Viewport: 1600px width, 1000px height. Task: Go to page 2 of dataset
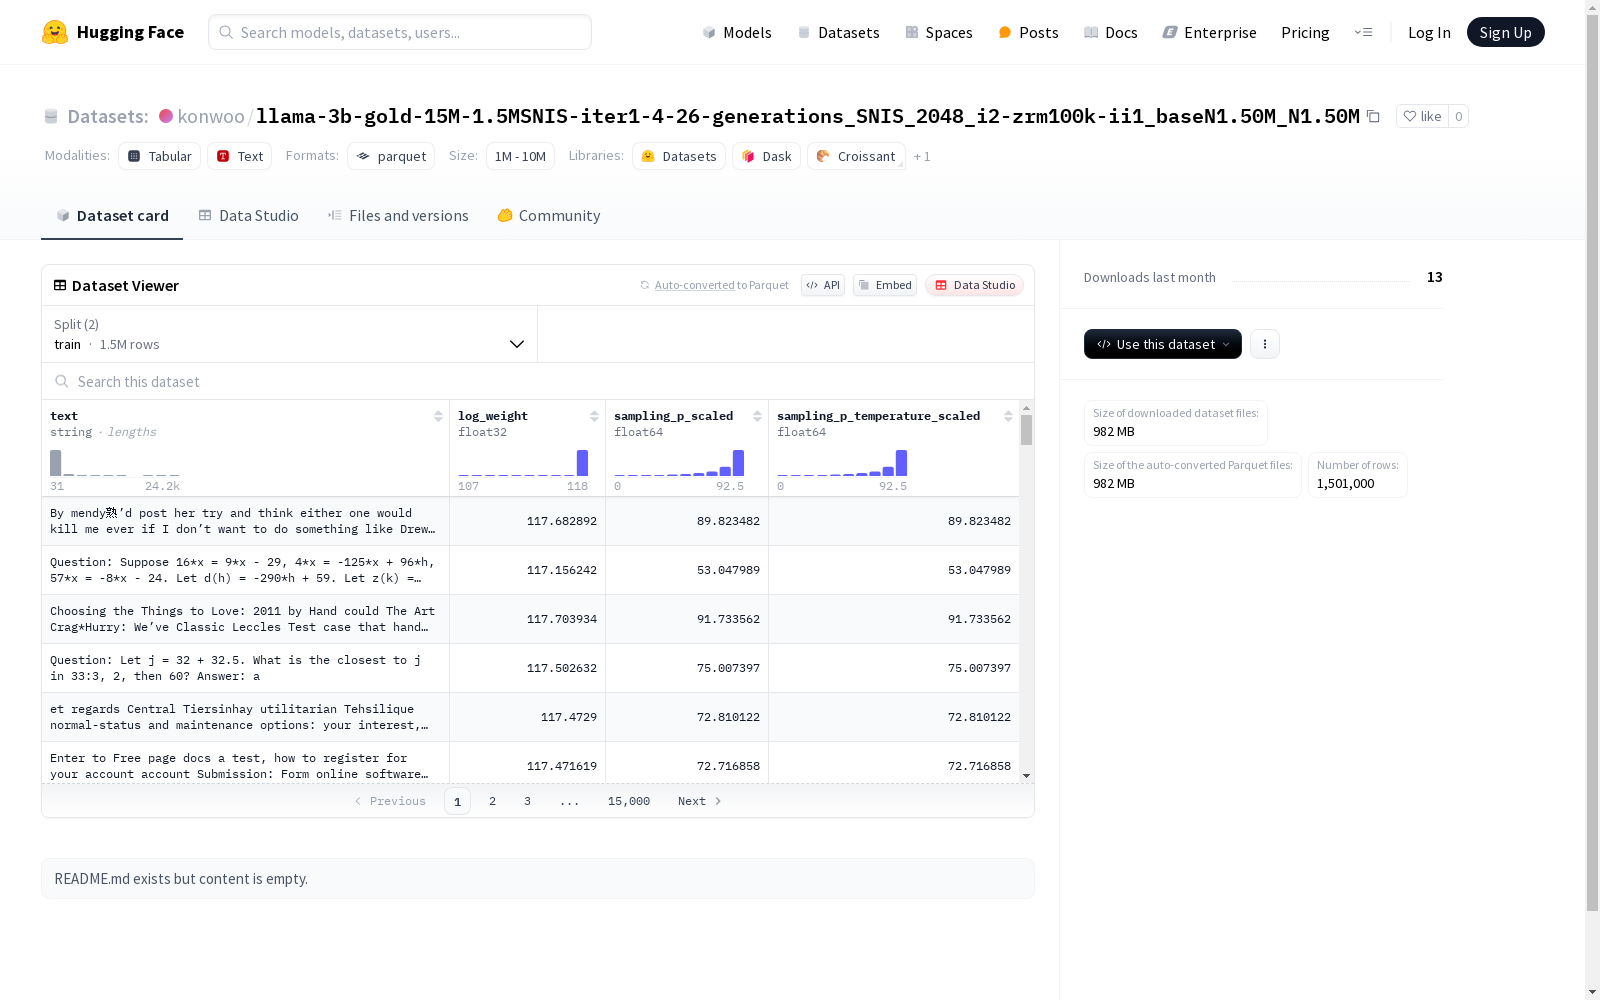(x=492, y=801)
